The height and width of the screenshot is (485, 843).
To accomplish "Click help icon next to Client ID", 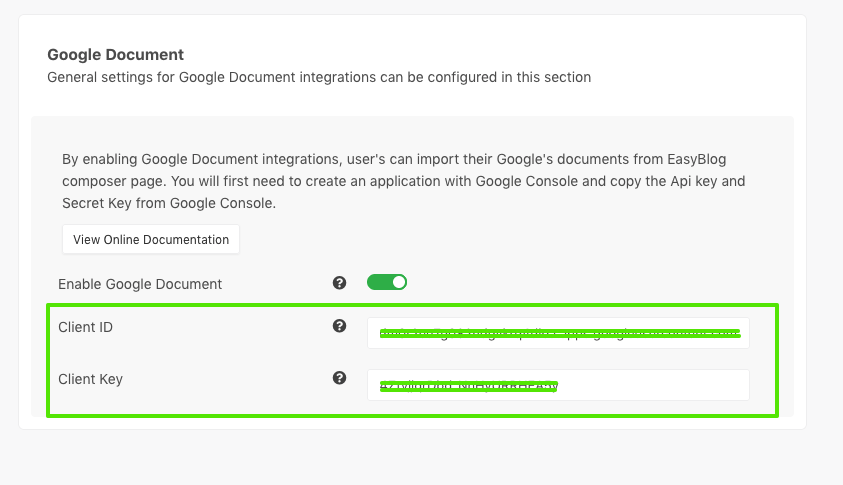I will tap(339, 326).
